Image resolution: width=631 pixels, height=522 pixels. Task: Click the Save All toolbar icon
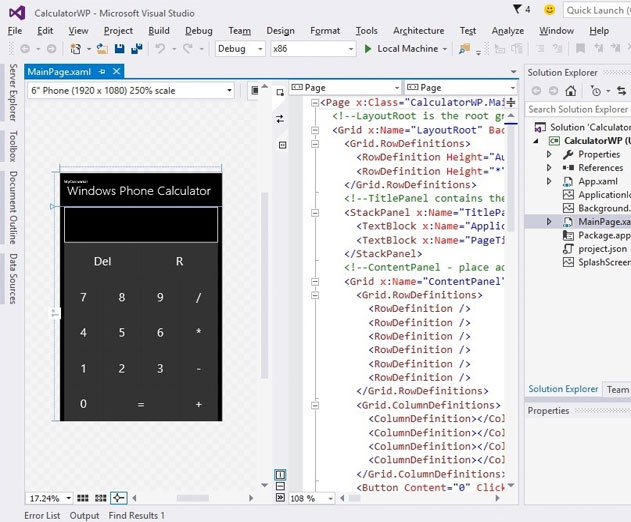(137, 49)
